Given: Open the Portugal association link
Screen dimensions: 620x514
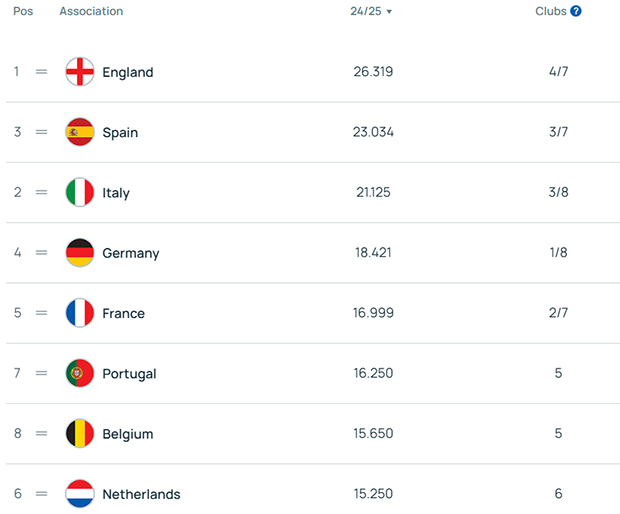Looking at the screenshot, I should pyautogui.click(x=129, y=374).
